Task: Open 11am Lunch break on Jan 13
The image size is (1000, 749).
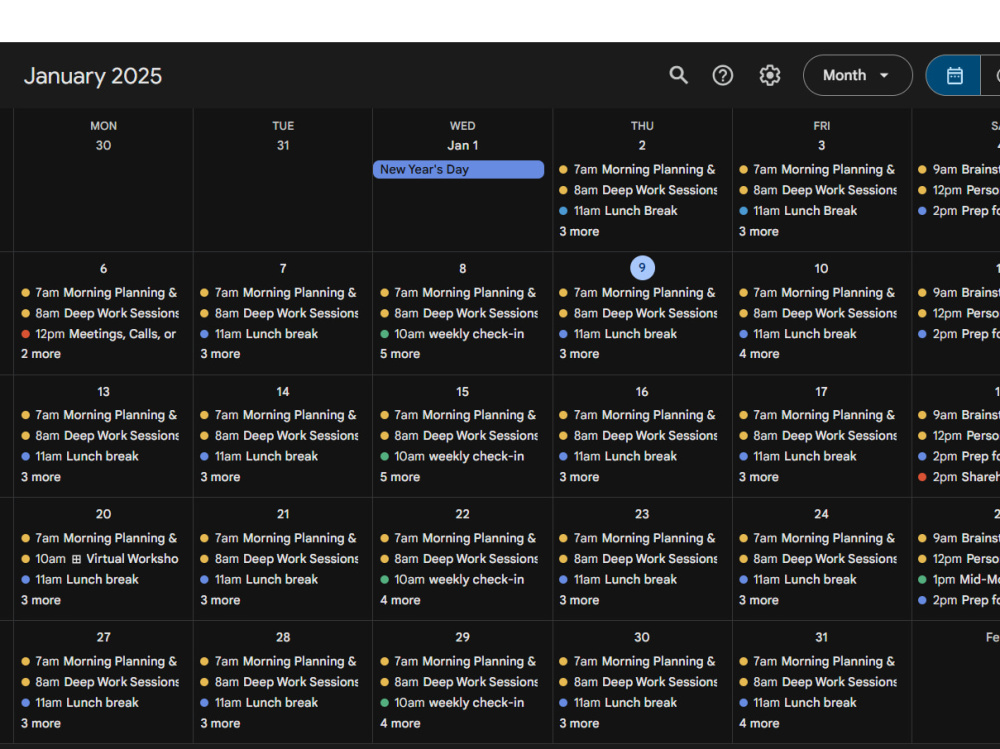Action: 99,456
